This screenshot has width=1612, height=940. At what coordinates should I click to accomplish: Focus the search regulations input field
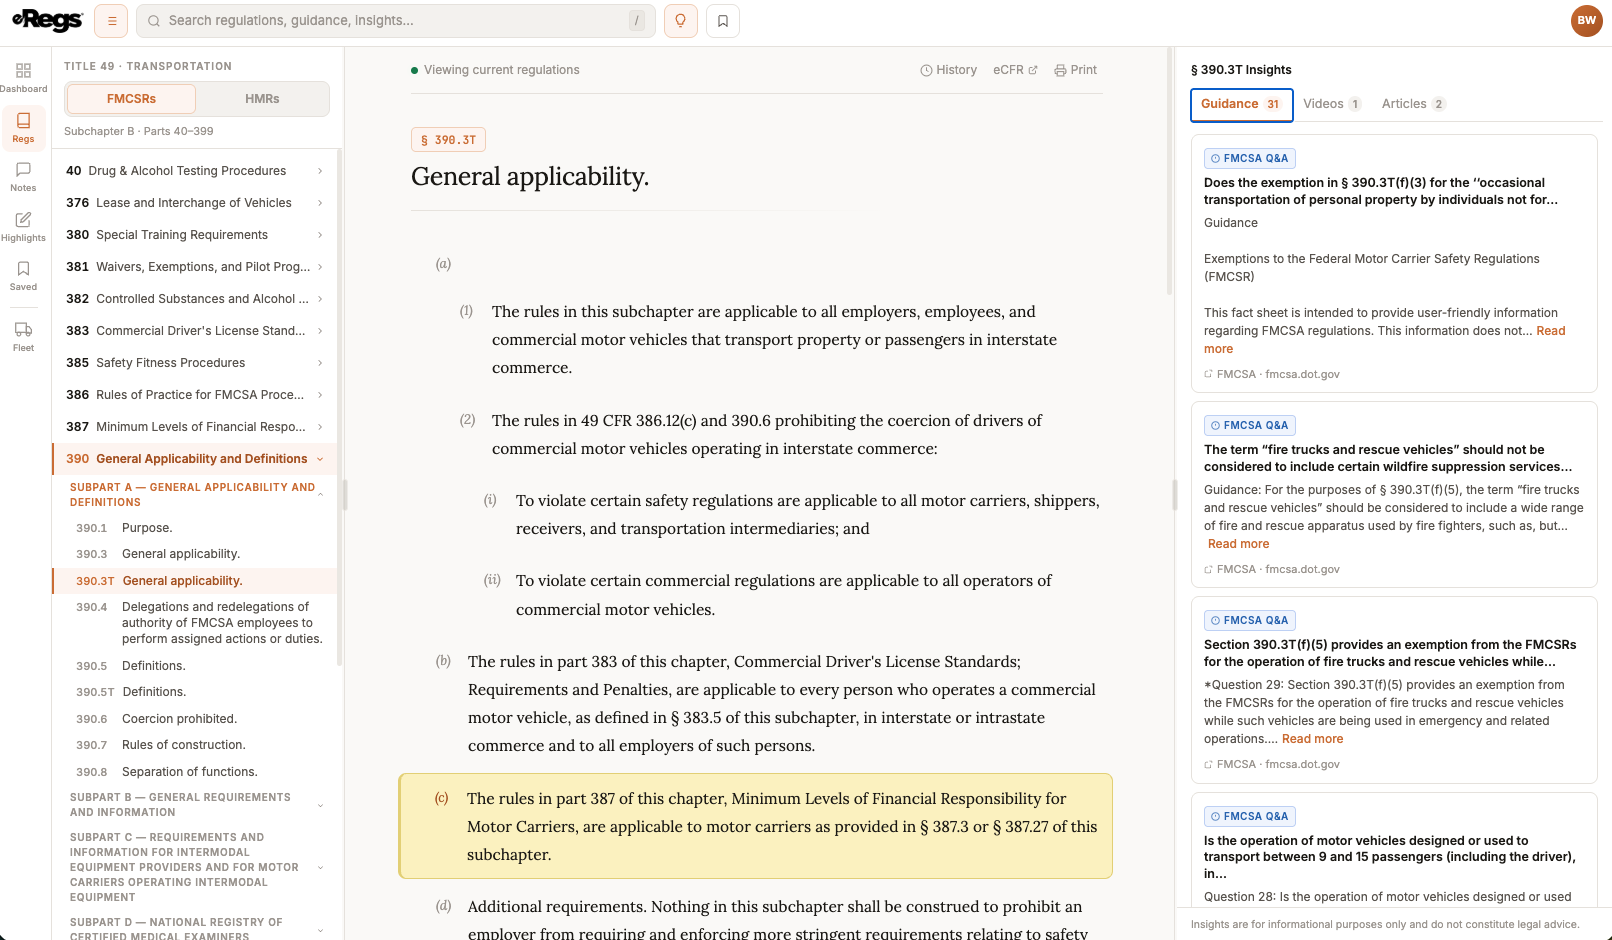[396, 21]
